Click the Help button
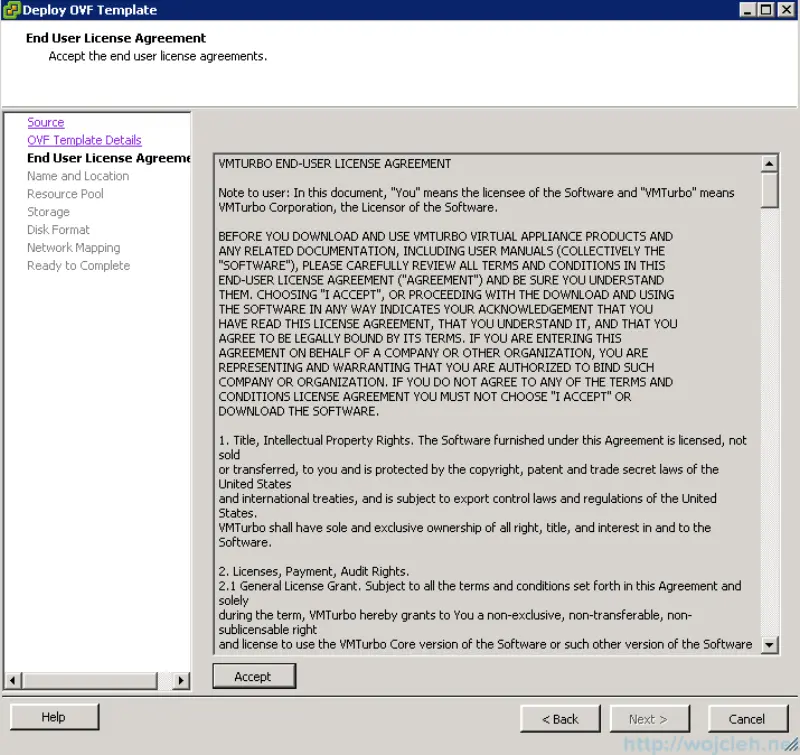Image resolution: width=800 pixels, height=755 pixels. pos(53,717)
